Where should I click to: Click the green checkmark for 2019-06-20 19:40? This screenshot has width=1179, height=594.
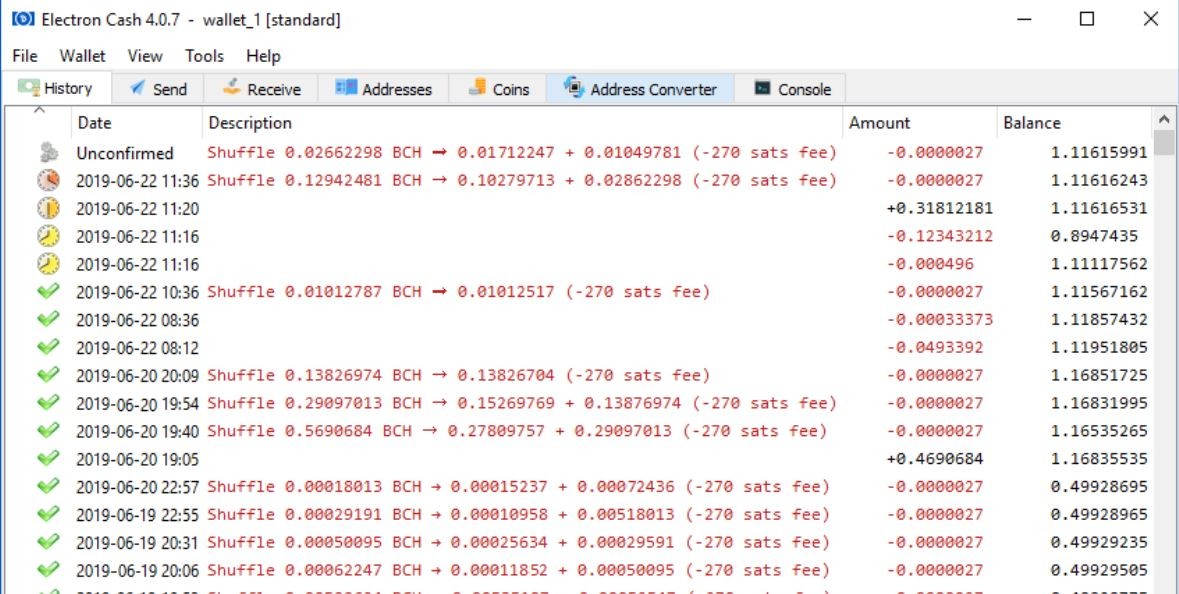click(x=48, y=430)
